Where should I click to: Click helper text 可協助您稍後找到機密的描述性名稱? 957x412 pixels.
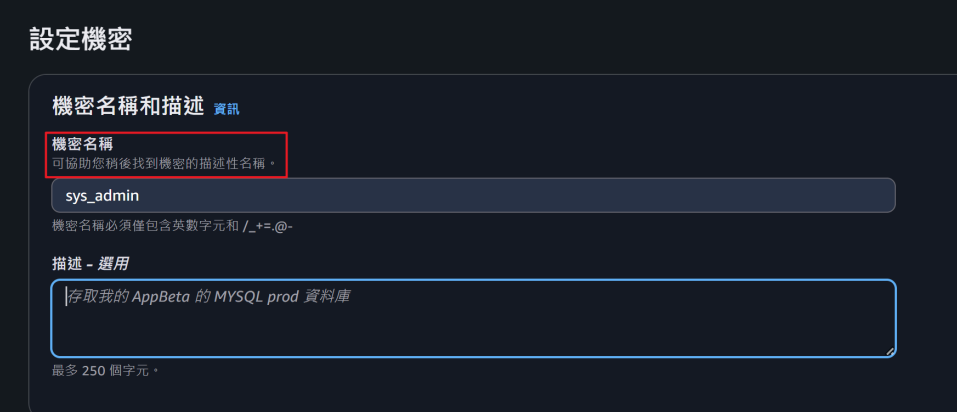point(163,162)
